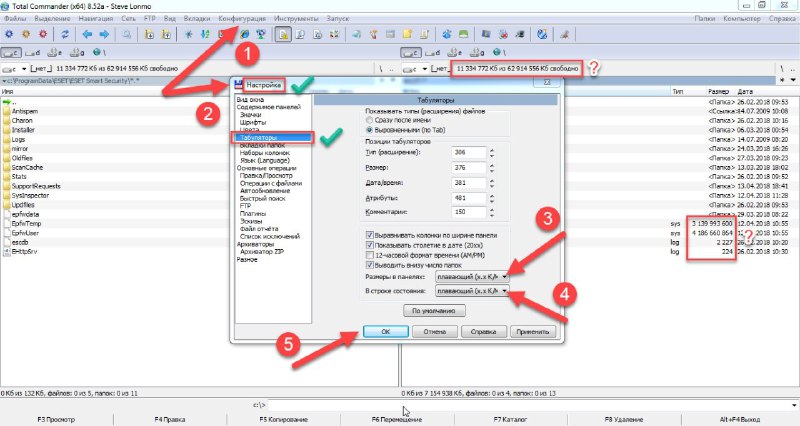Go back with the blue left arrow
This screenshot has height=426, width=800.
pyautogui.click(x=87, y=34)
